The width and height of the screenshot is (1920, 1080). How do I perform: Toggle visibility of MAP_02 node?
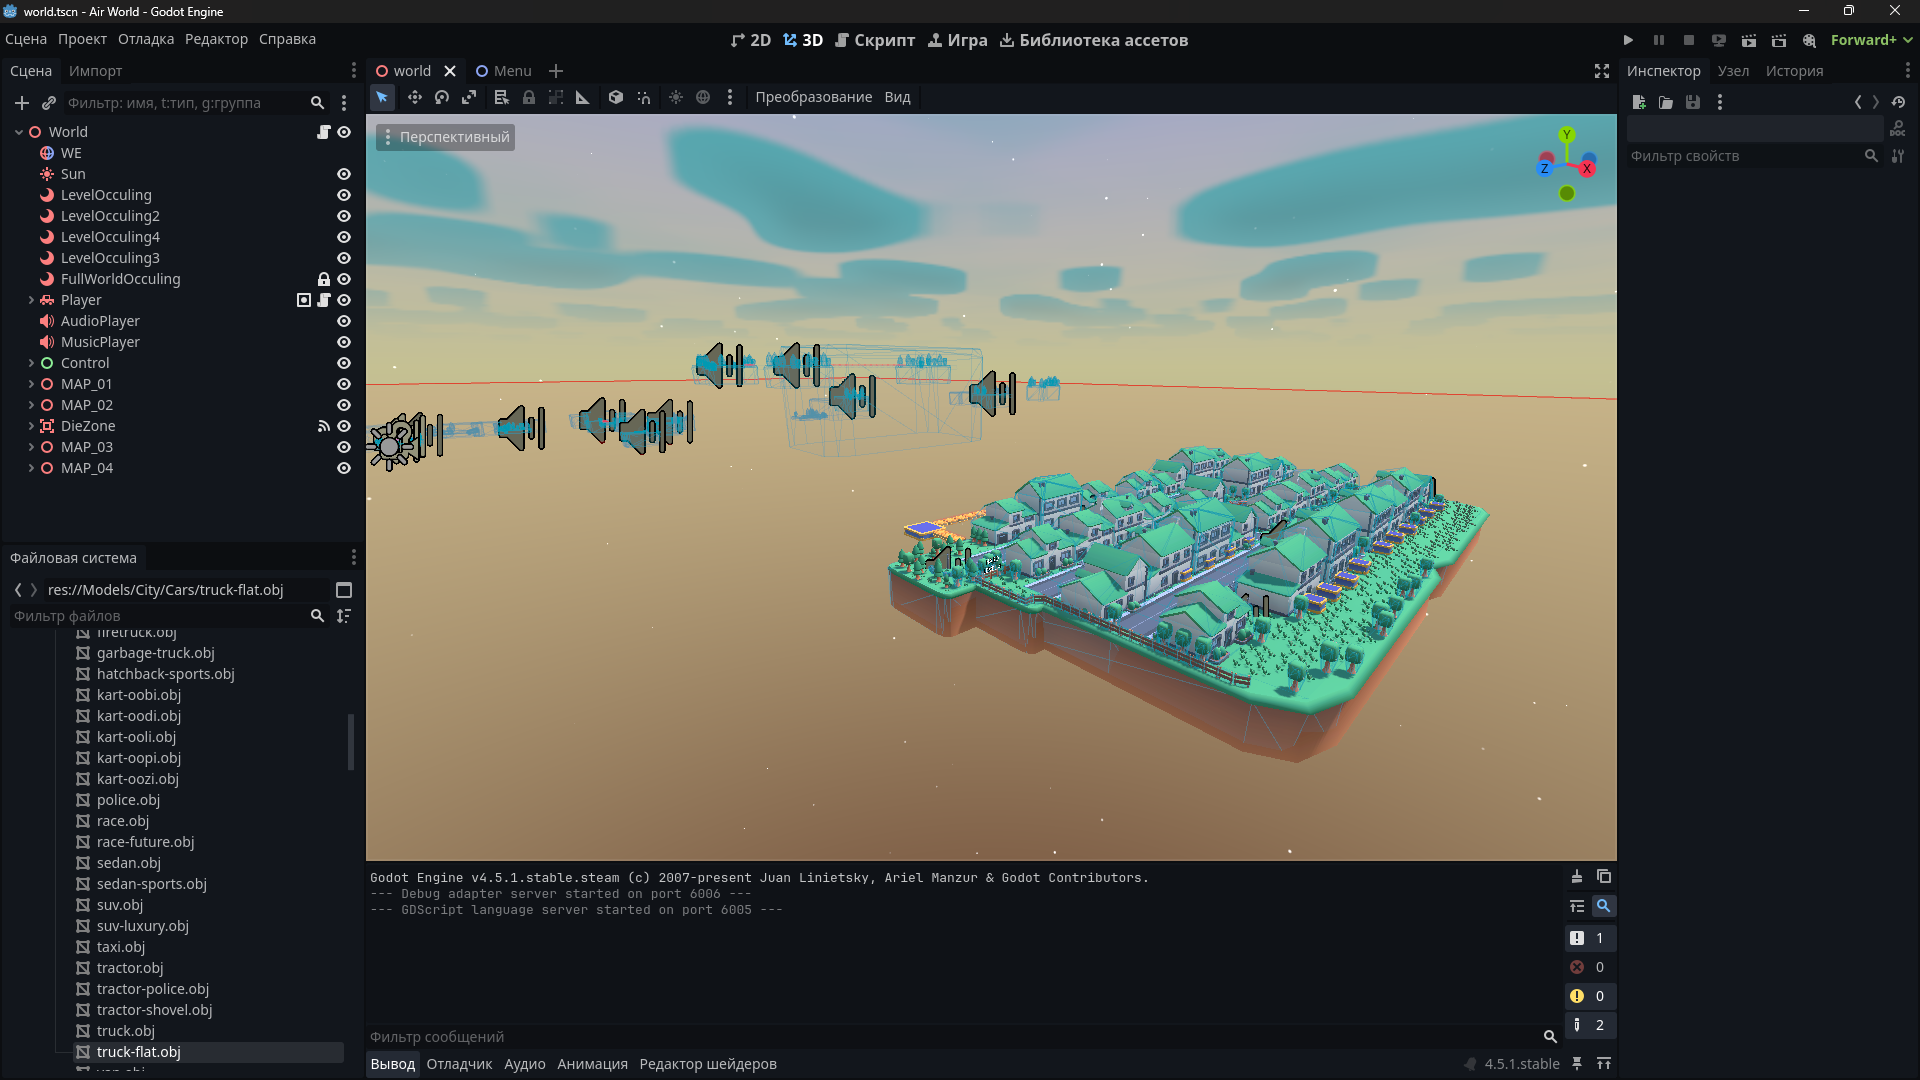(x=344, y=405)
